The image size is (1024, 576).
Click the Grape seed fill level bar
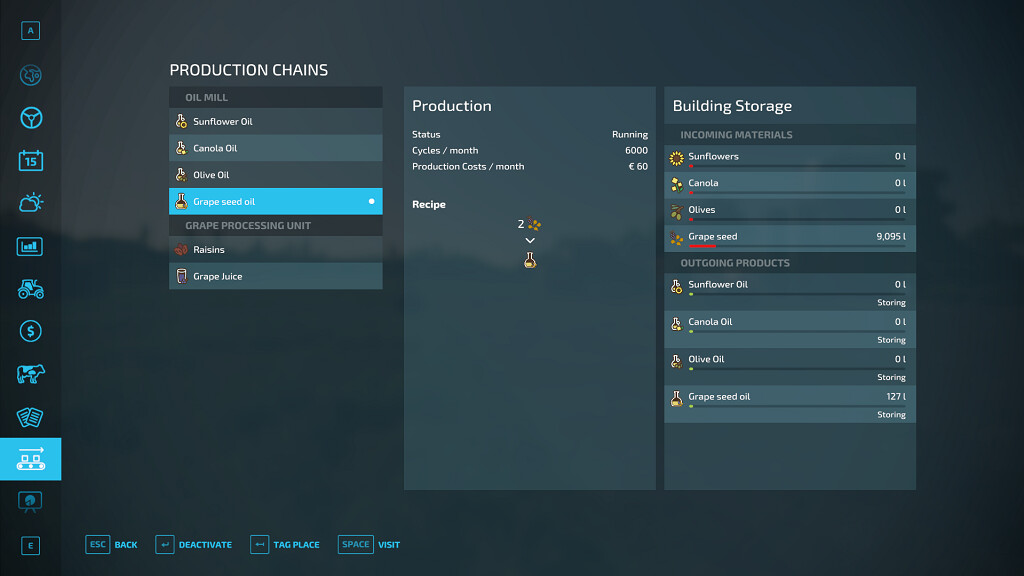(796, 246)
